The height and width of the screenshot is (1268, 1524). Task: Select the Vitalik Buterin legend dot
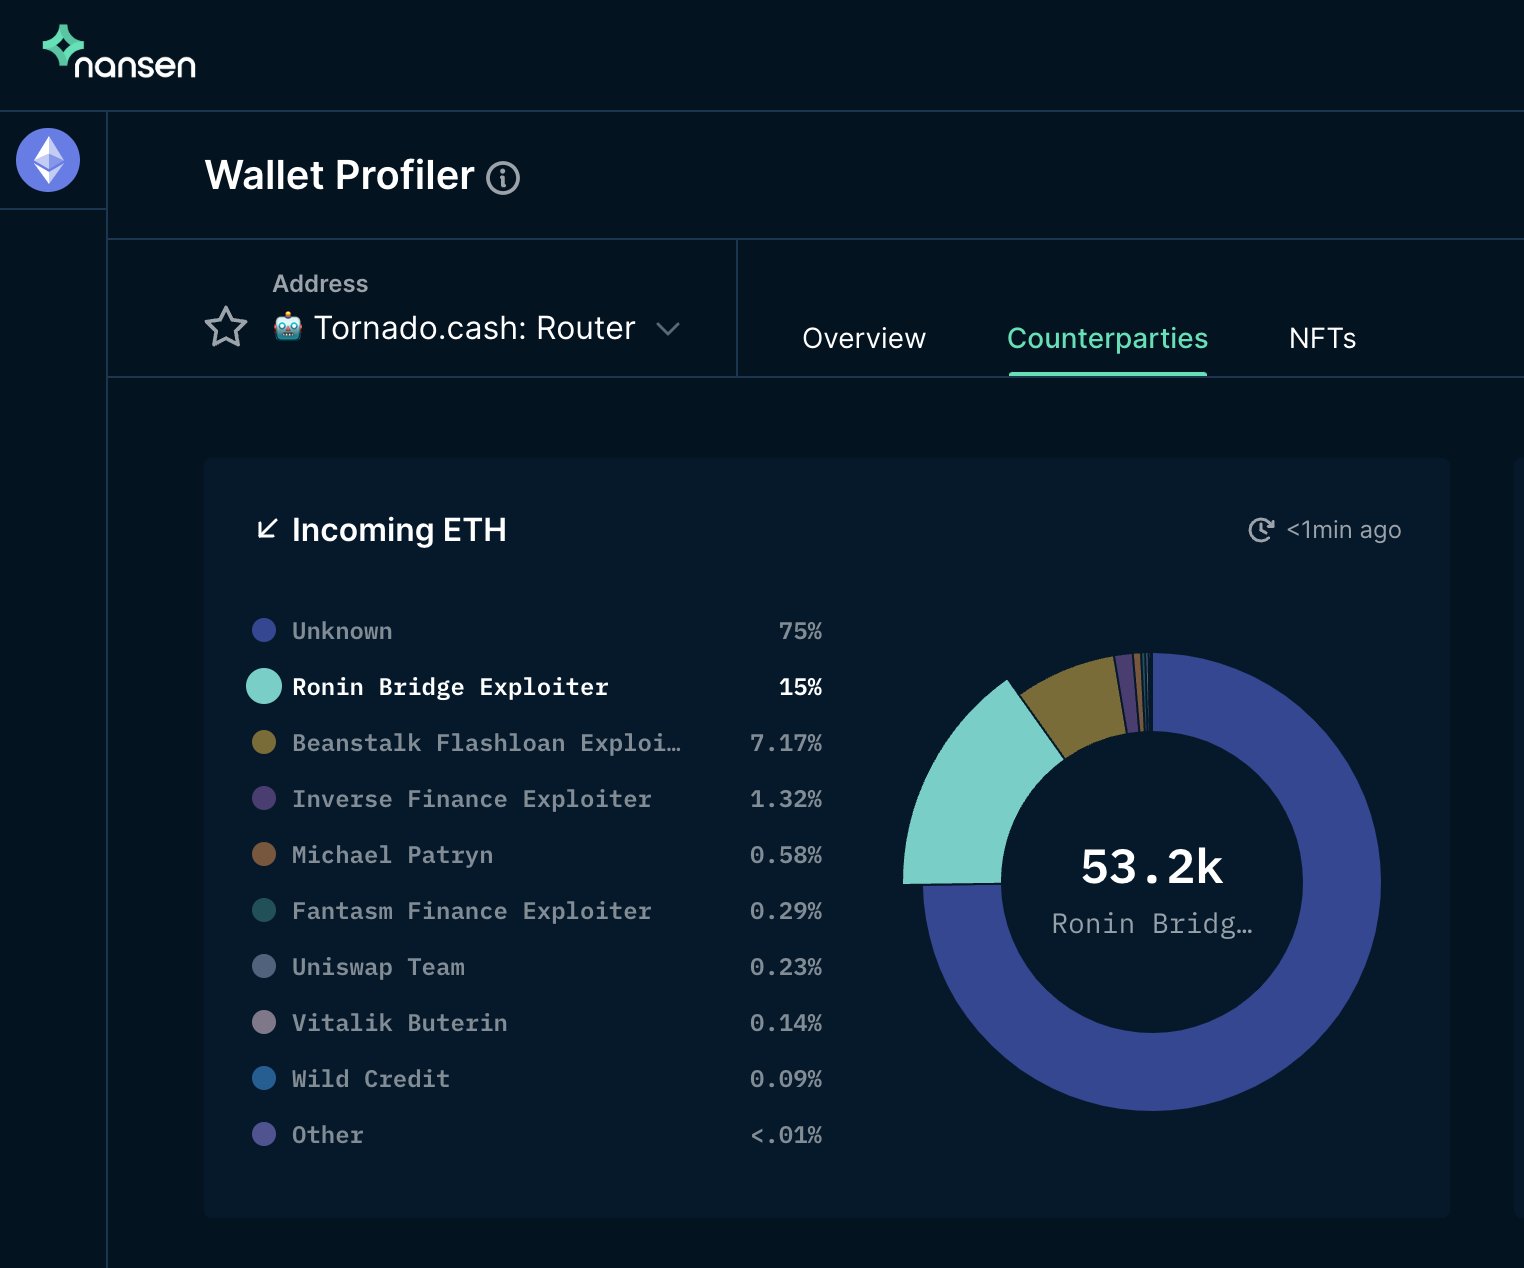[264, 1022]
